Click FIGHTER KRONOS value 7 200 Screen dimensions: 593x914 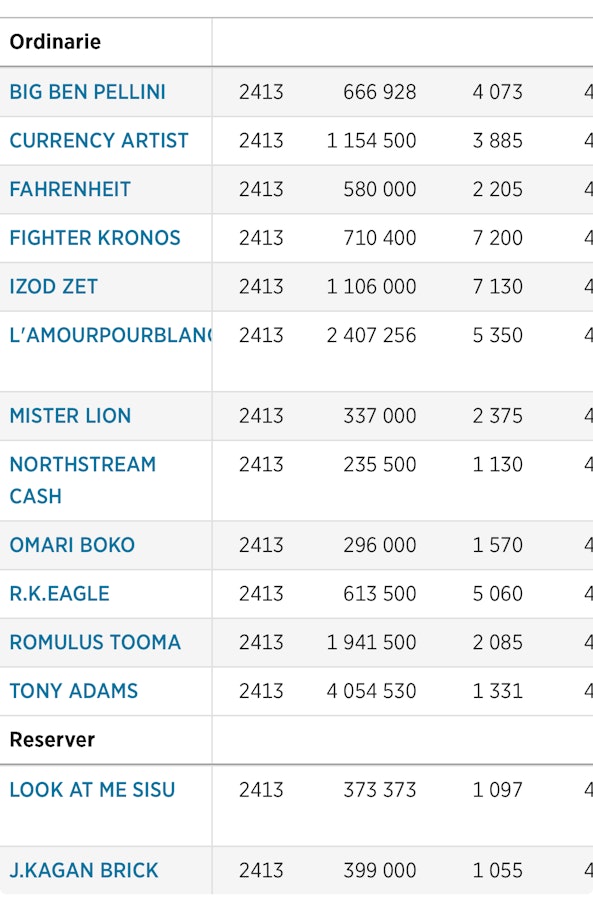[497, 238]
